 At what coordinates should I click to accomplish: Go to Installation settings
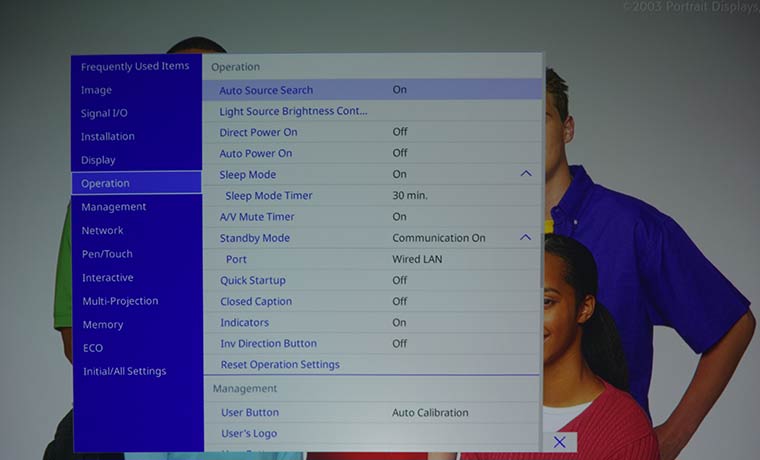click(x=108, y=137)
